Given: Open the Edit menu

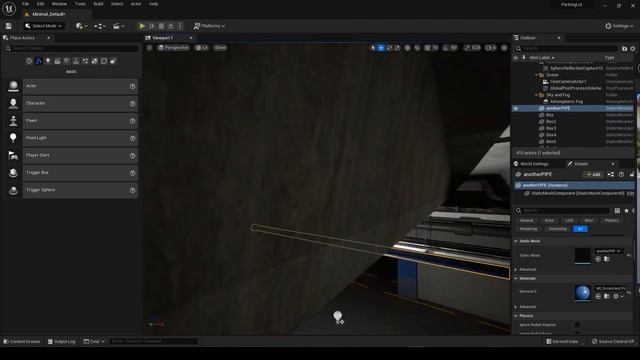Looking at the screenshot, I should (40, 4).
